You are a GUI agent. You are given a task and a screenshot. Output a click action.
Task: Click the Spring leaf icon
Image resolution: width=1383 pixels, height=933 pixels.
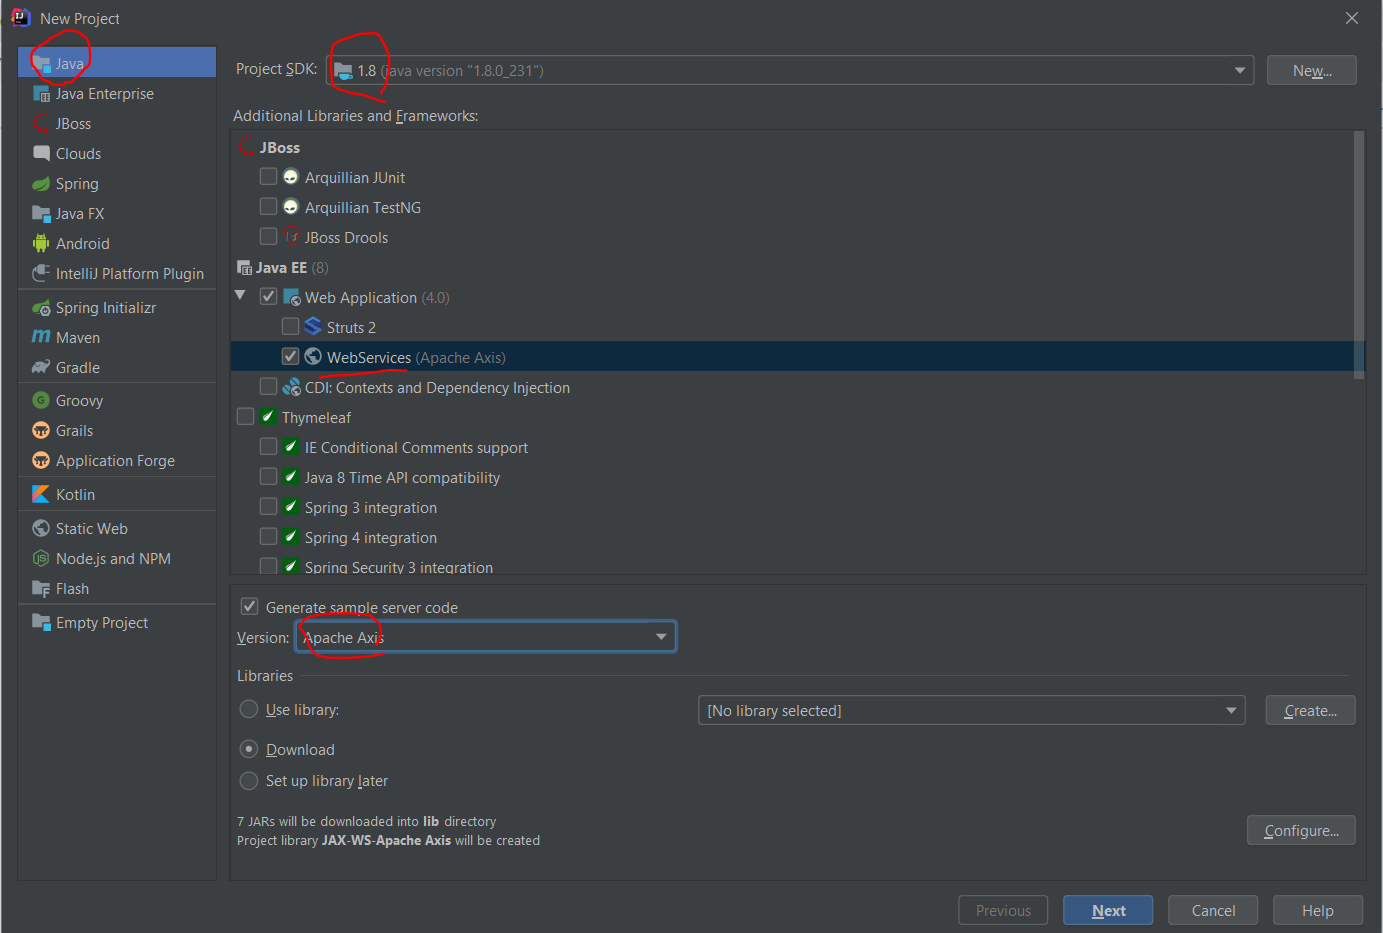[x=41, y=184]
